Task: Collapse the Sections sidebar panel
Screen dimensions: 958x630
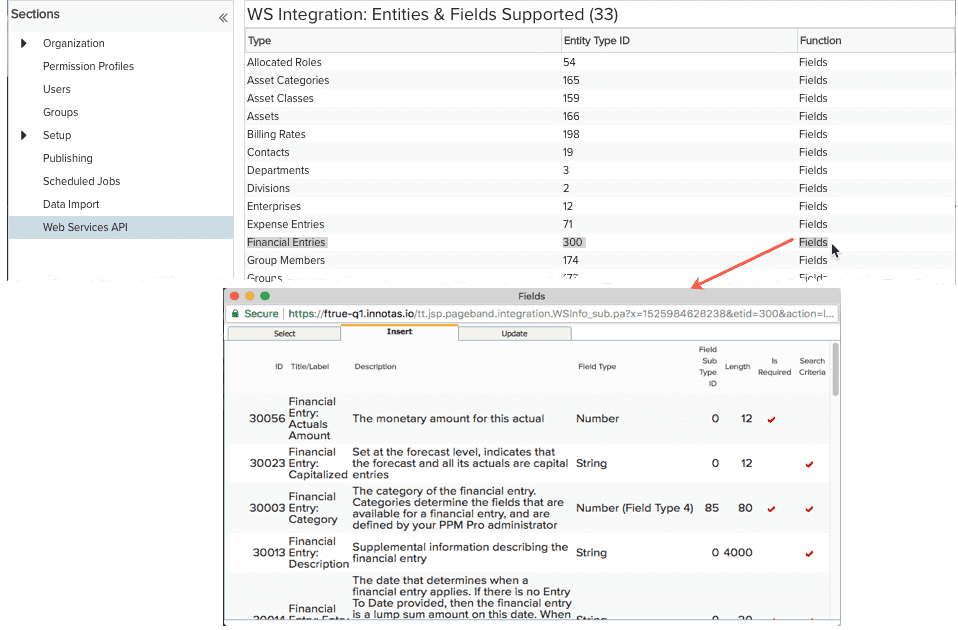Action: pos(223,18)
